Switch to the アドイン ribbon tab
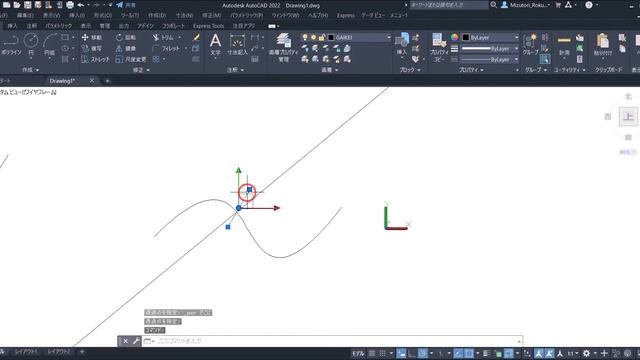 (x=145, y=26)
